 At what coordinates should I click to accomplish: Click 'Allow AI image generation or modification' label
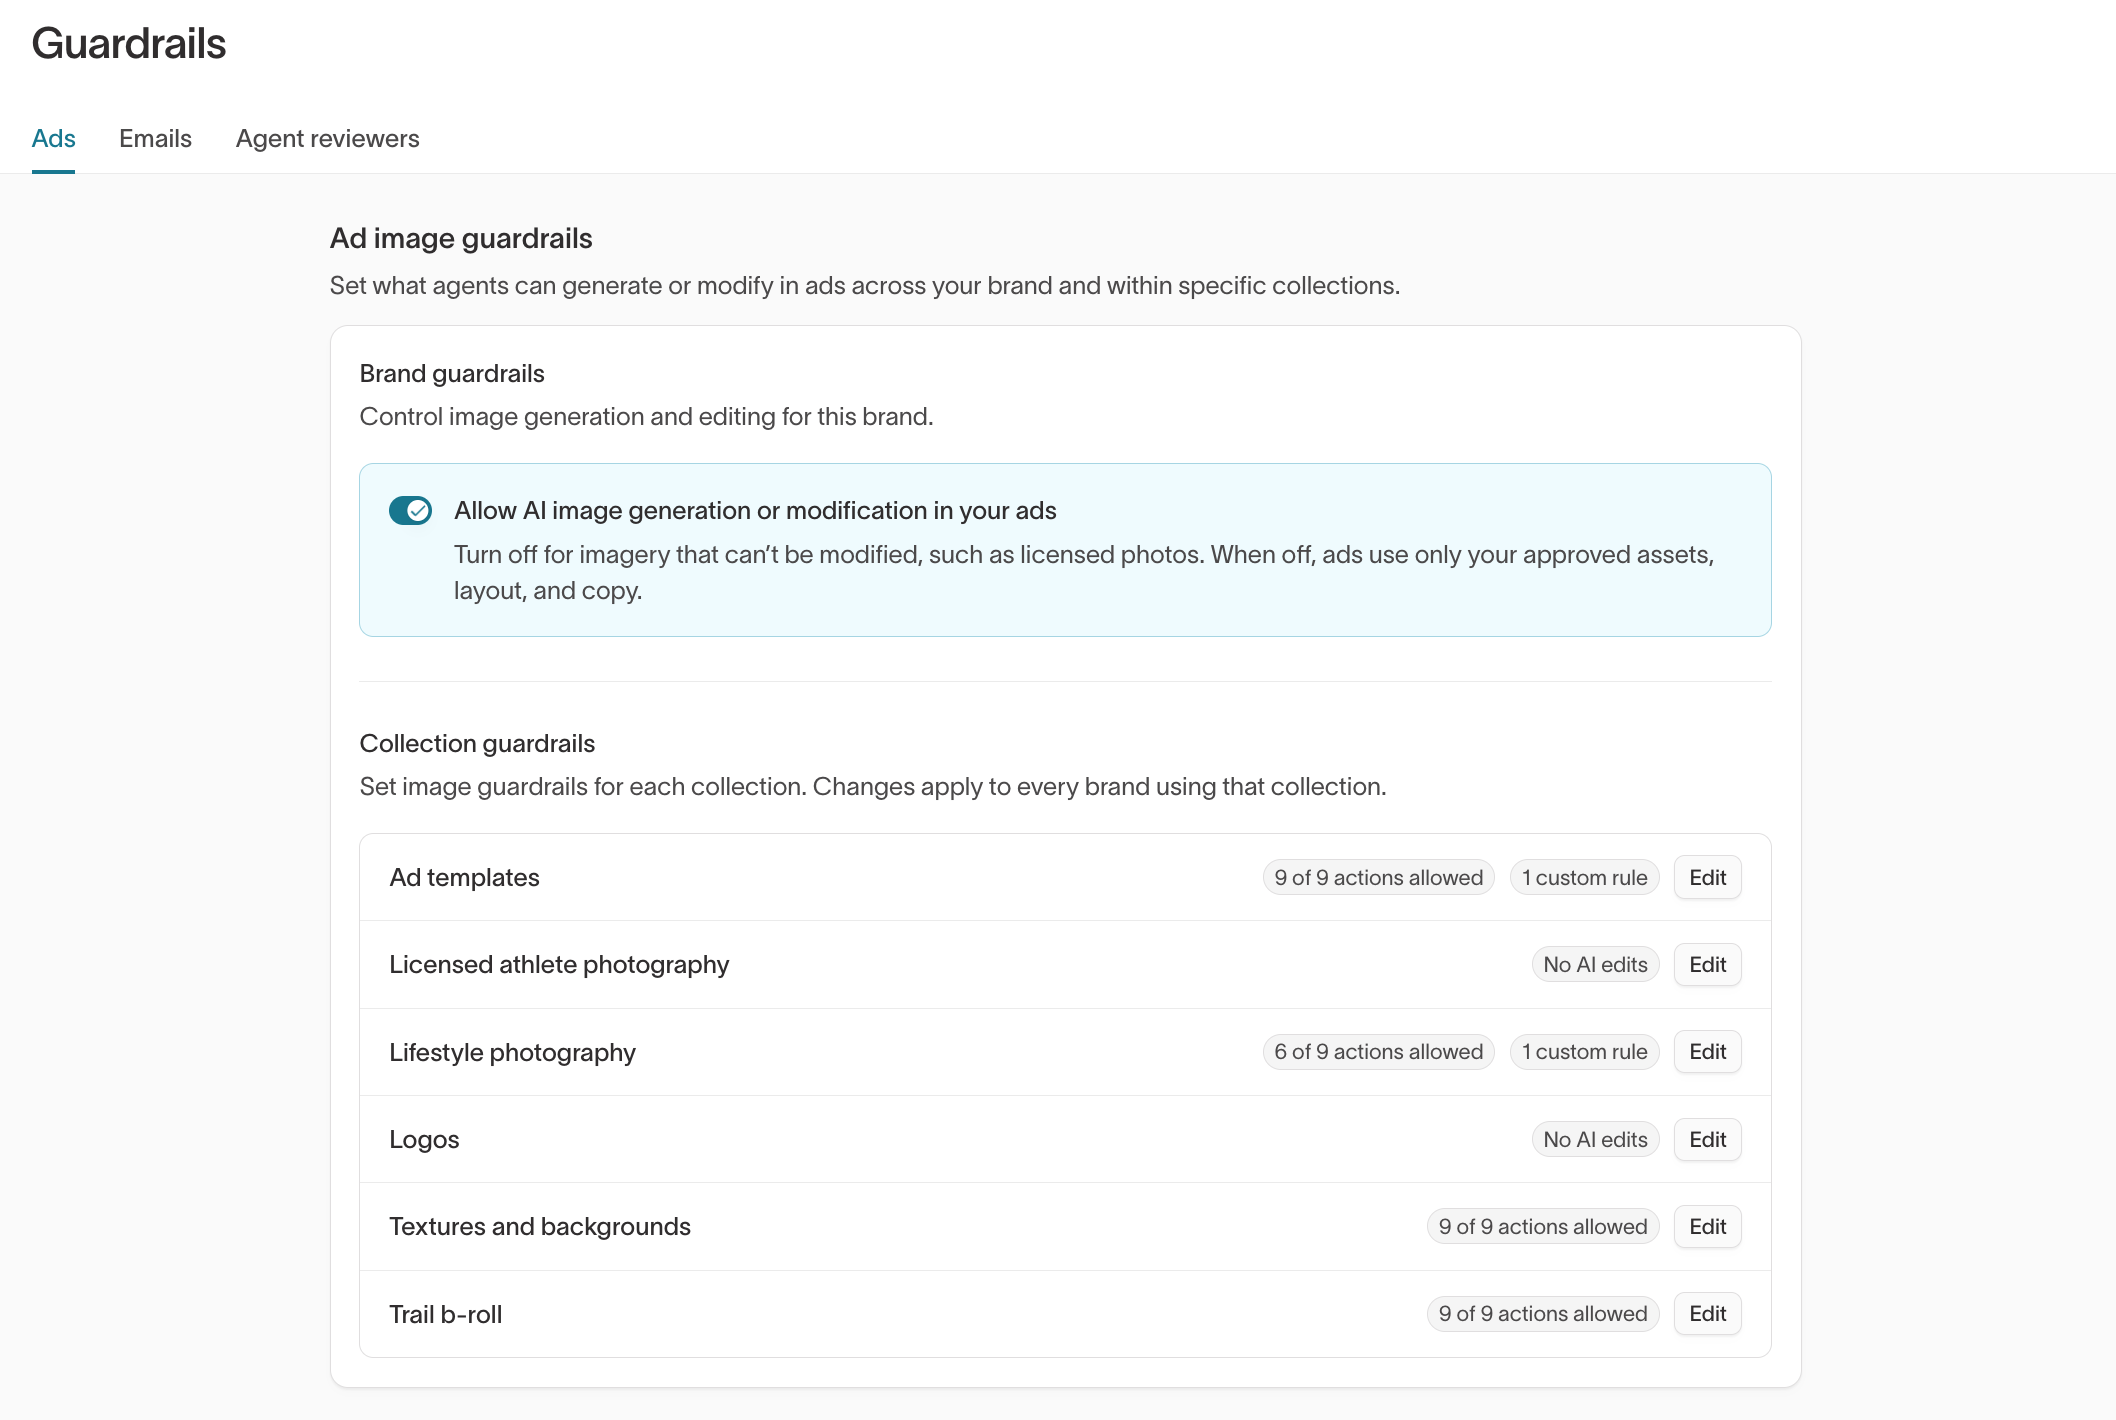755,510
